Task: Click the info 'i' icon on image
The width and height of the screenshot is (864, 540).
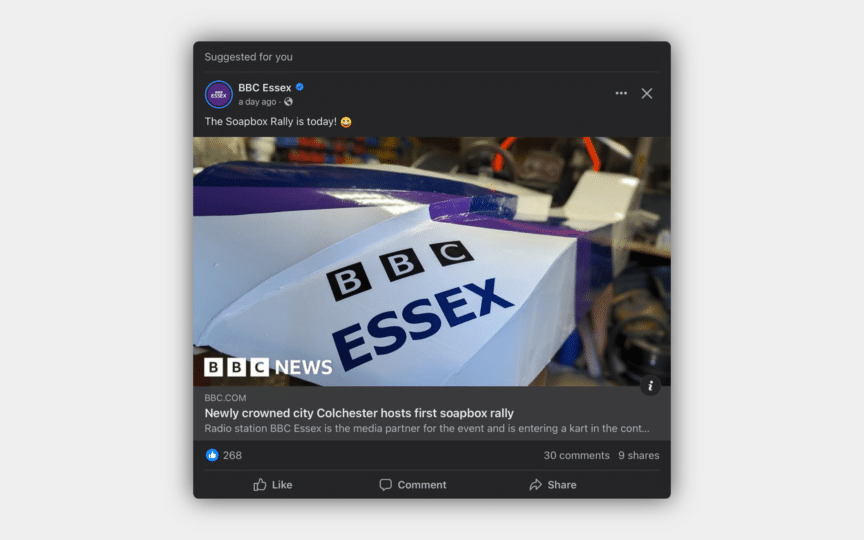Action: 650,386
